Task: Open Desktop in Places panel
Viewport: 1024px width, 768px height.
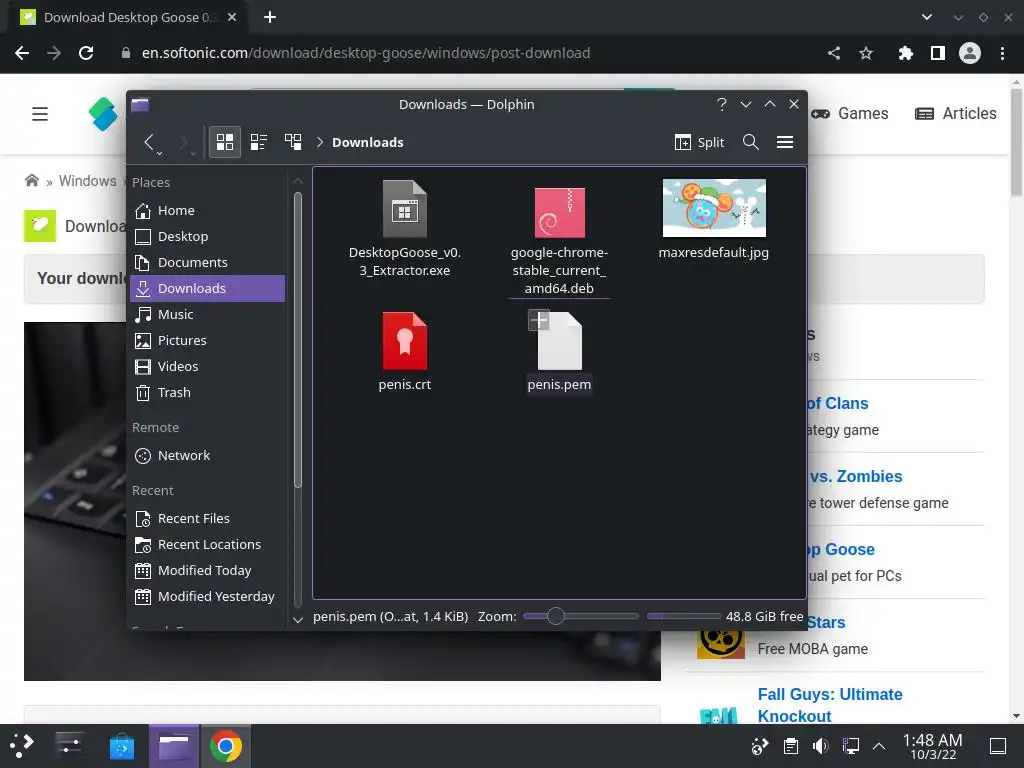Action: [x=208, y=236]
